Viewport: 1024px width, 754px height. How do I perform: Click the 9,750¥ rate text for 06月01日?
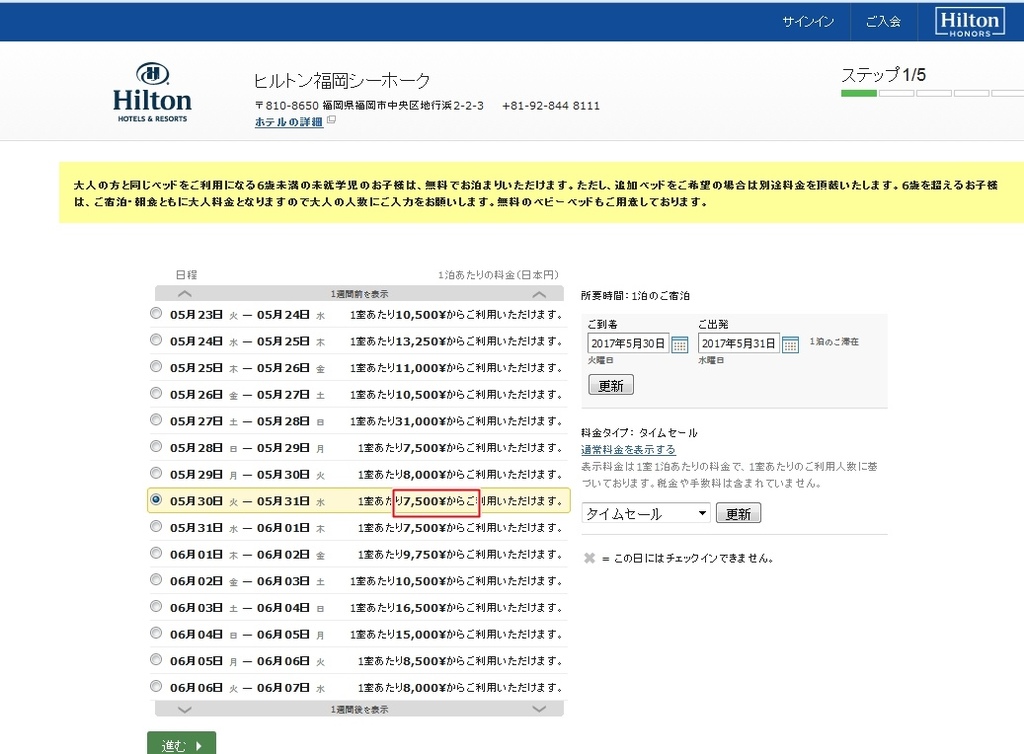[424, 554]
